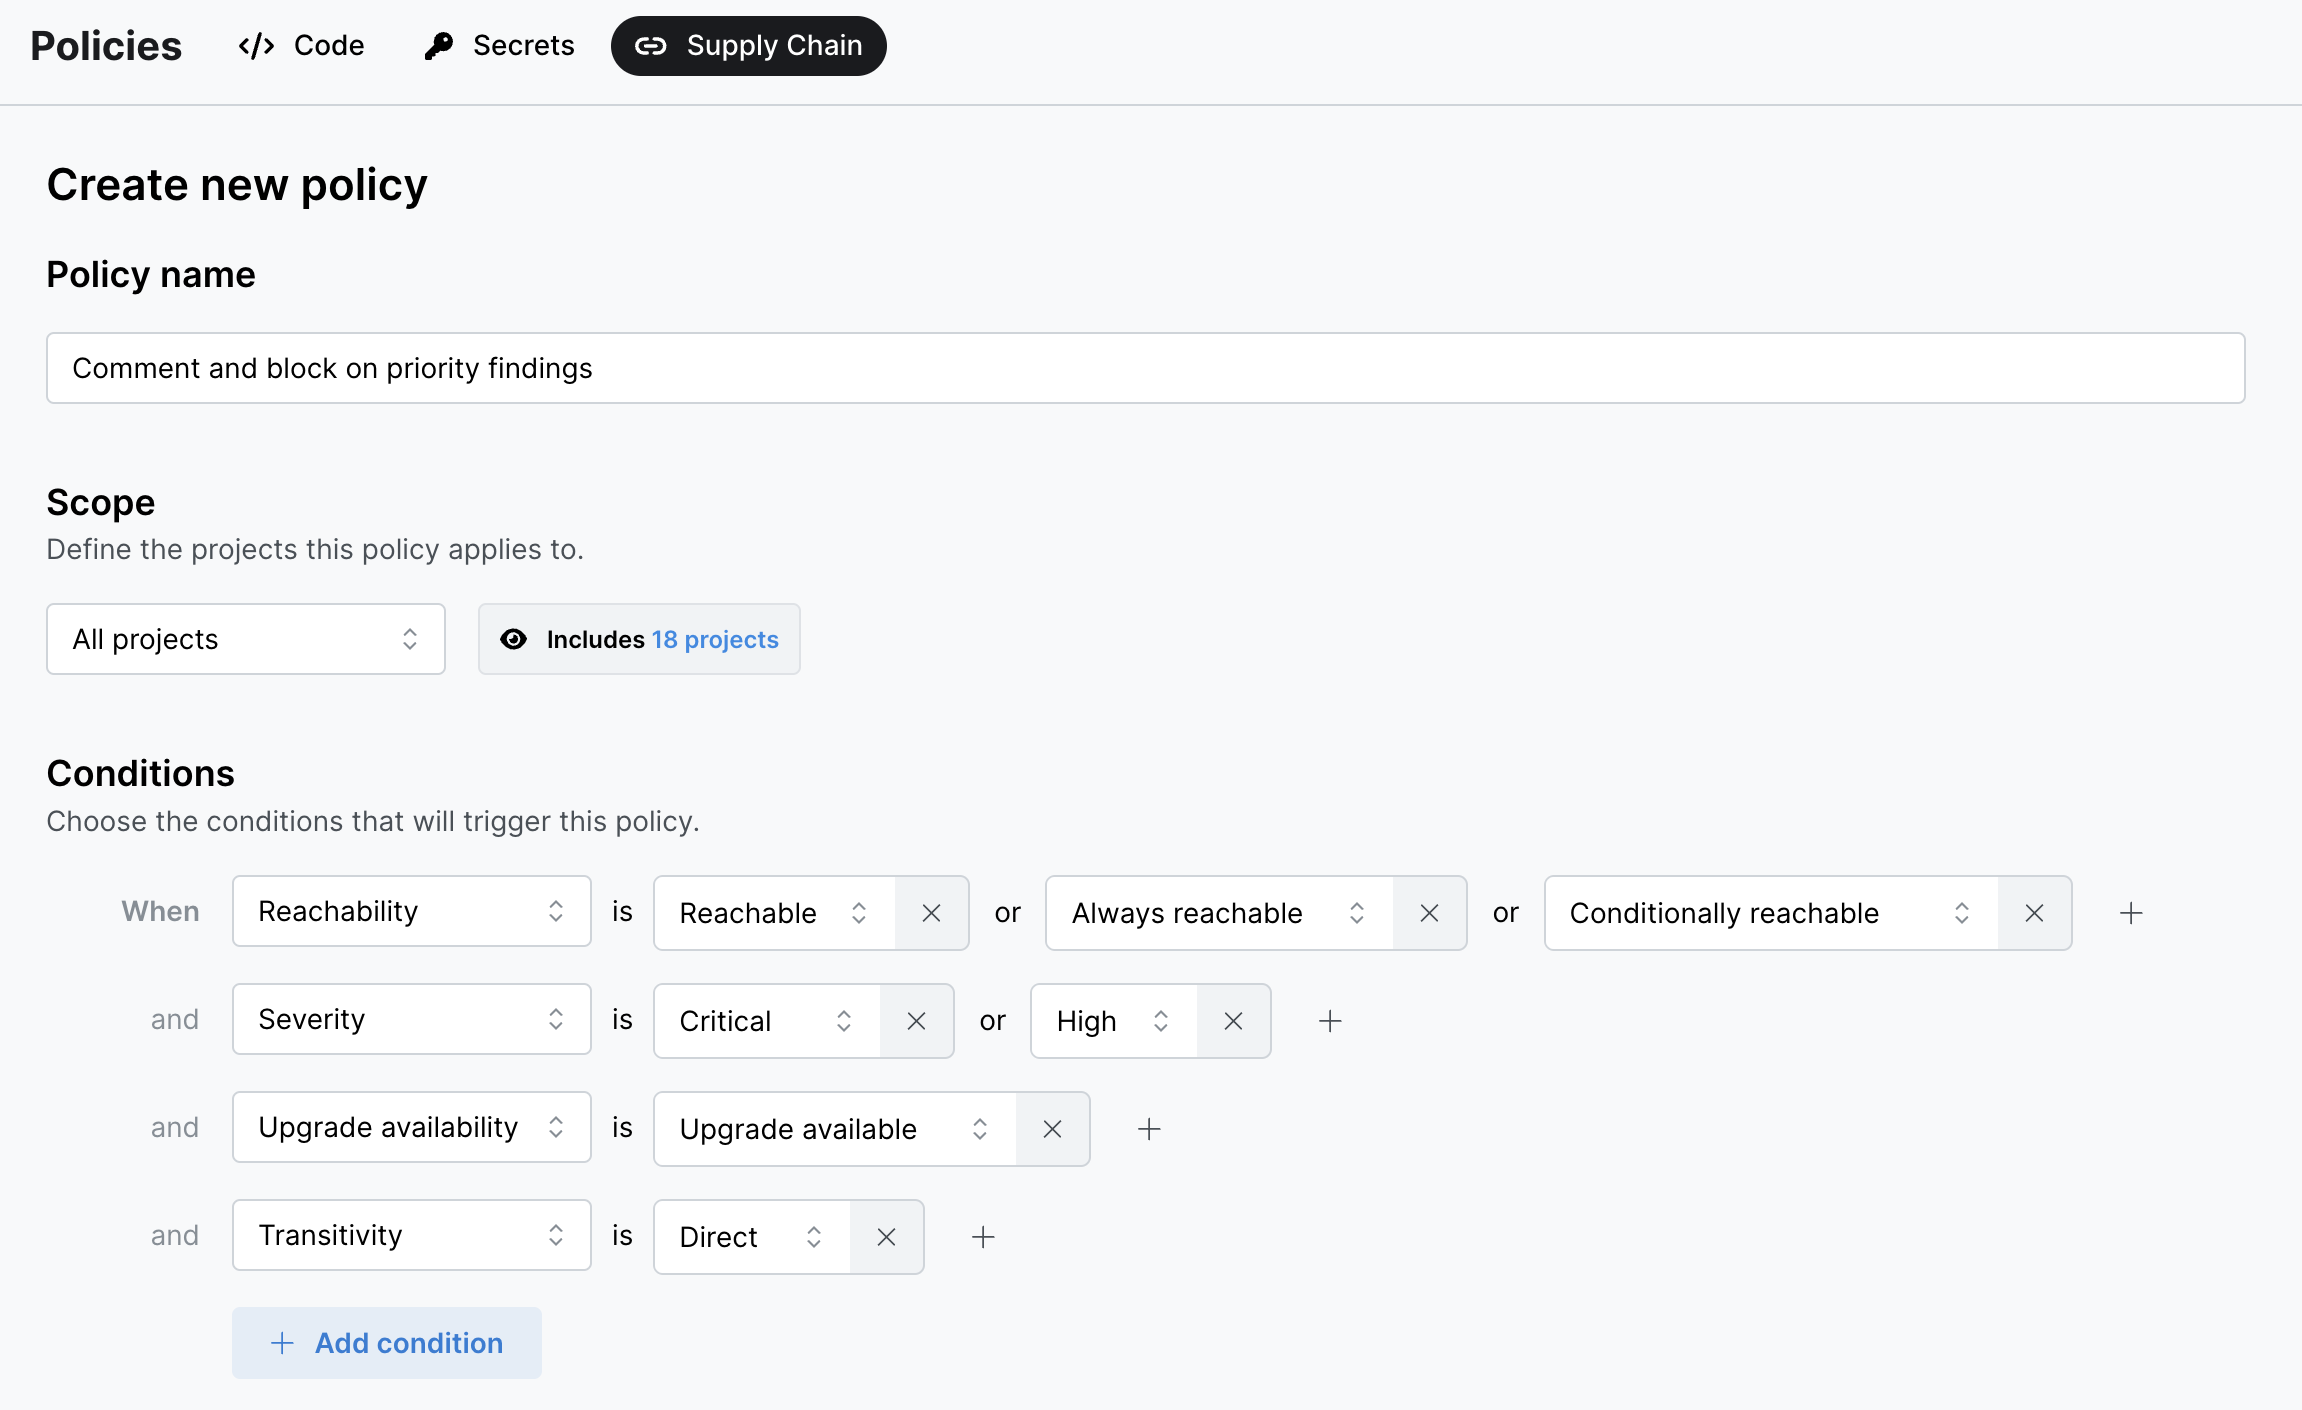2302x1410 pixels.
Task: Click the Add condition button
Action: click(x=387, y=1343)
